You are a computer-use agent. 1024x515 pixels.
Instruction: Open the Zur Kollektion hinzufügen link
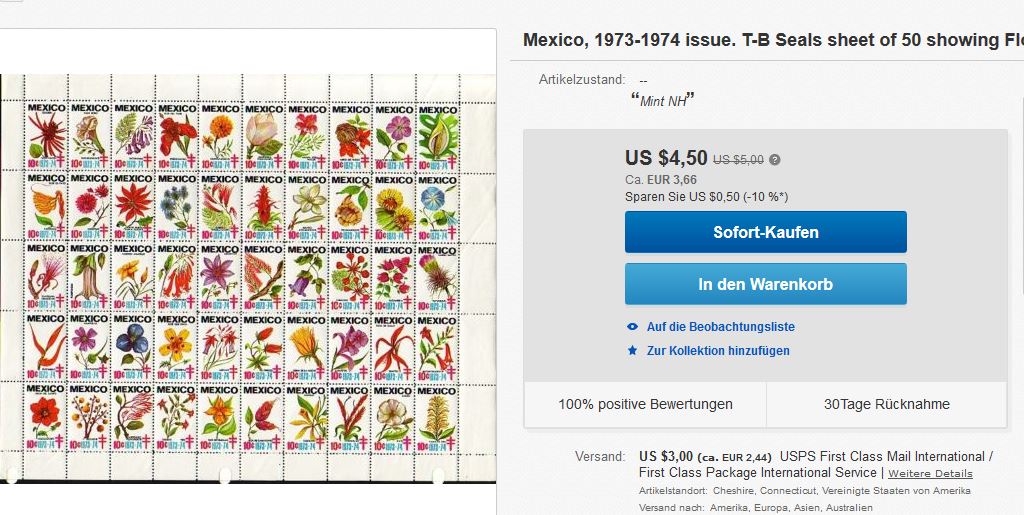click(x=718, y=351)
